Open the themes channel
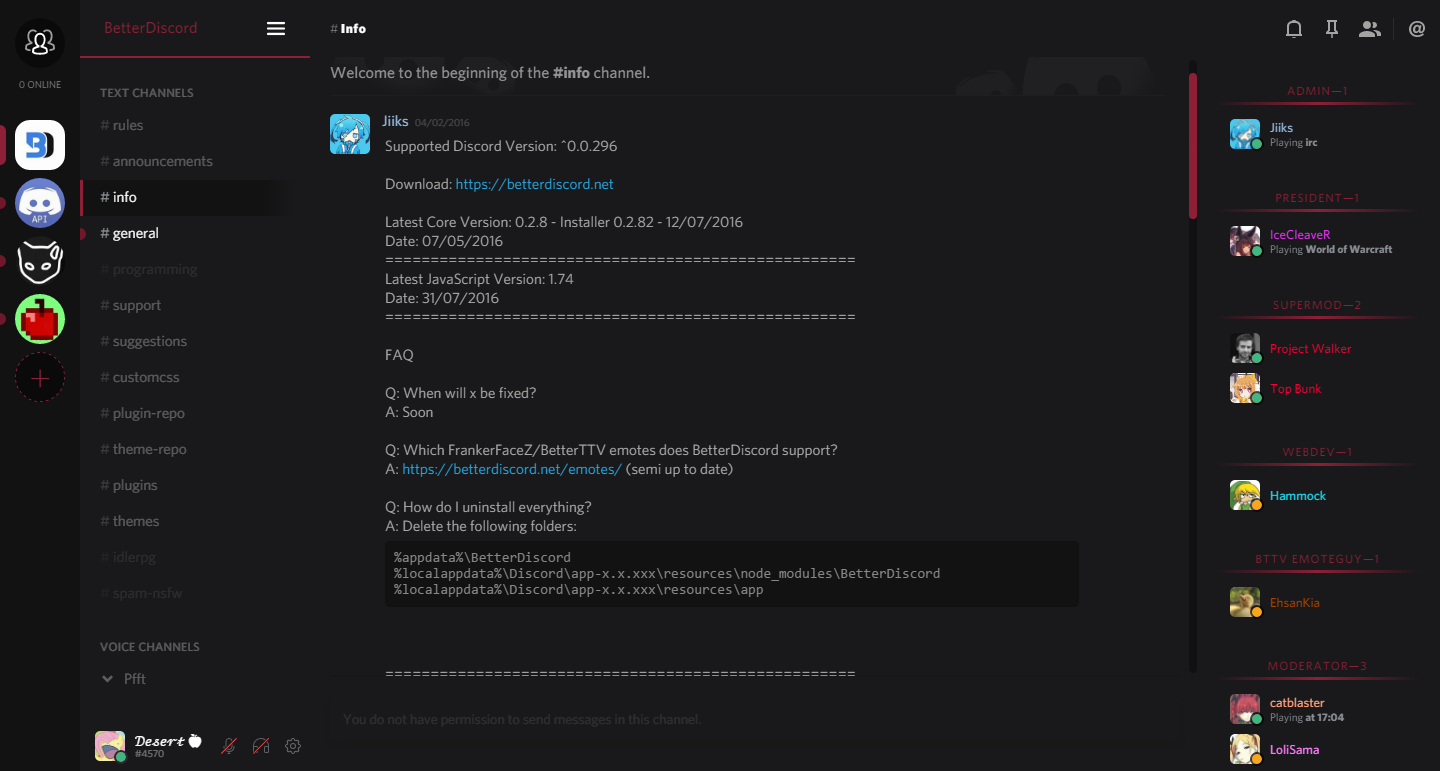1440x771 pixels. click(195, 521)
